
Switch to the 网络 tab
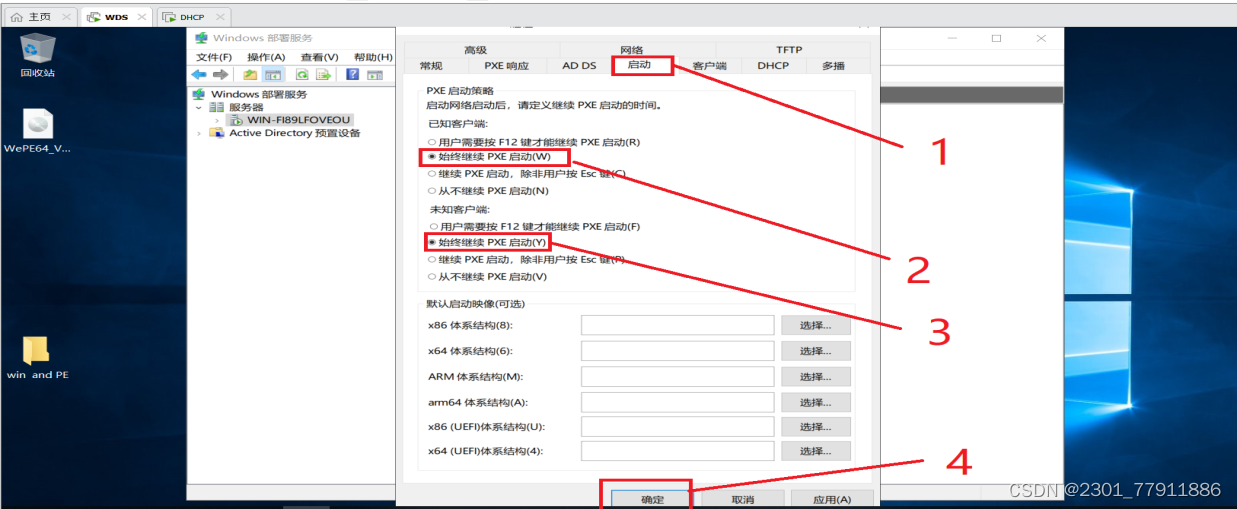point(632,50)
